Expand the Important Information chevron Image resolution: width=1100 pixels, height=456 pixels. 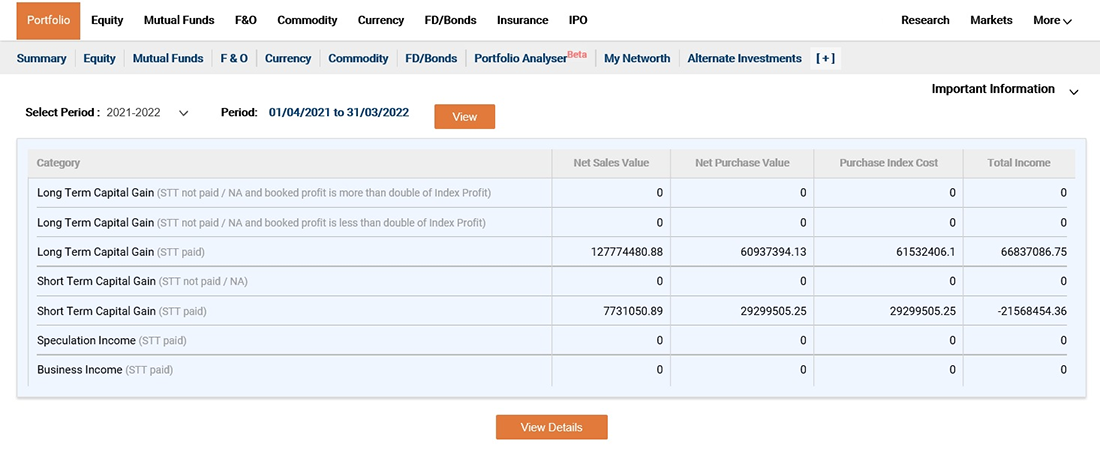(x=1073, y=92)
